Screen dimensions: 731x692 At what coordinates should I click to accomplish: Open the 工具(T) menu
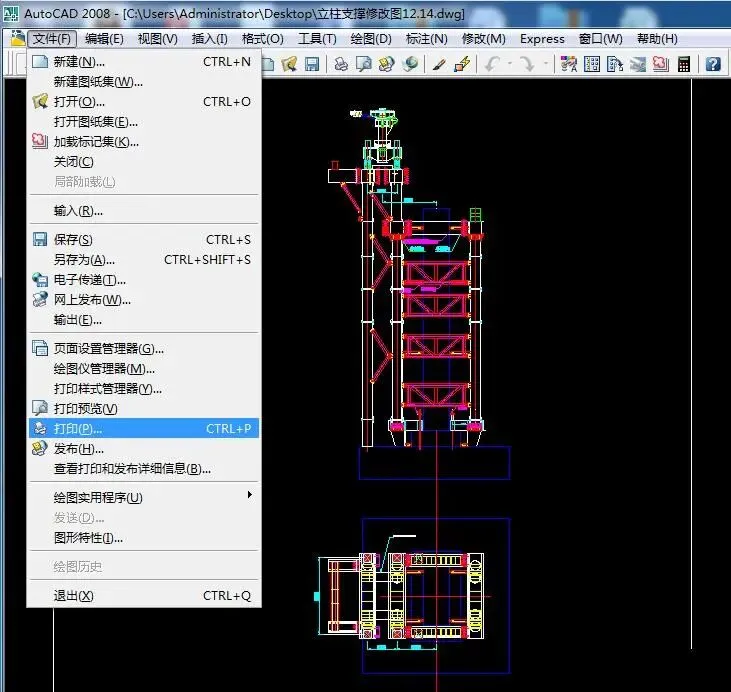[x=317, y=39]
